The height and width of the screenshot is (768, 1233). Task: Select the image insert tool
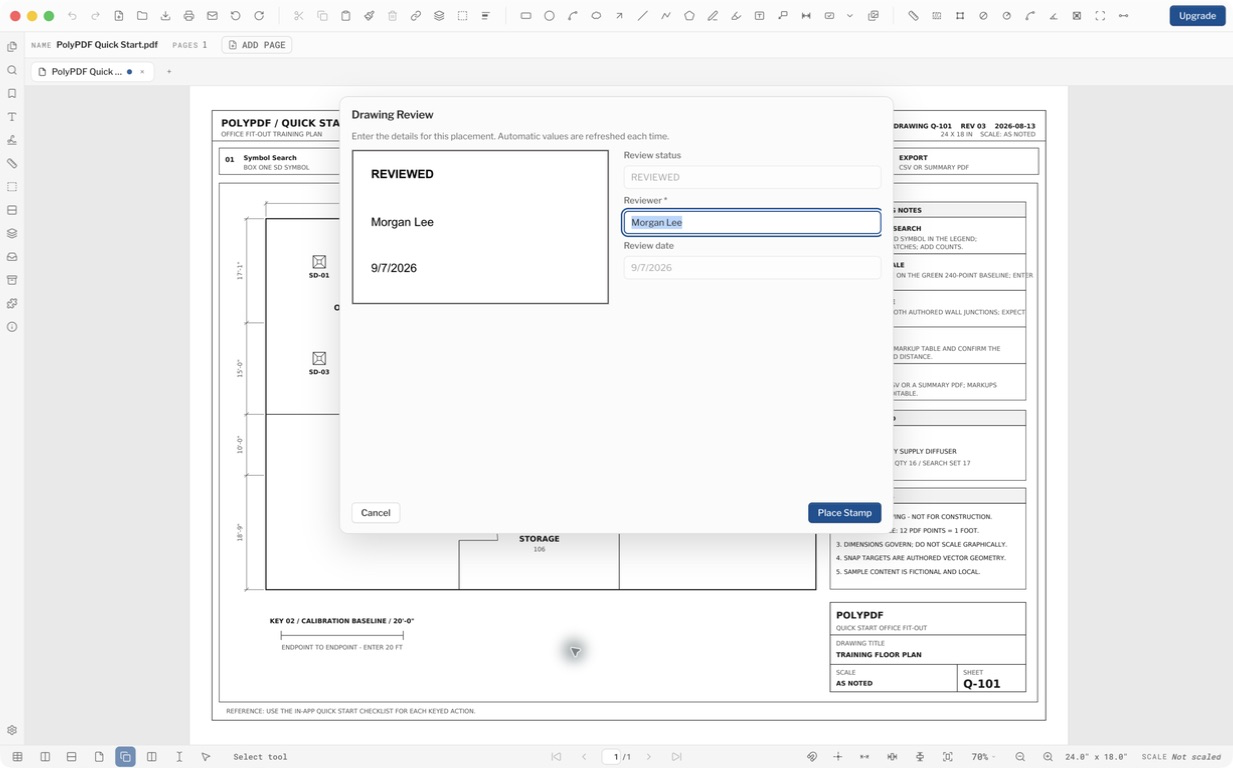(873, 16)
